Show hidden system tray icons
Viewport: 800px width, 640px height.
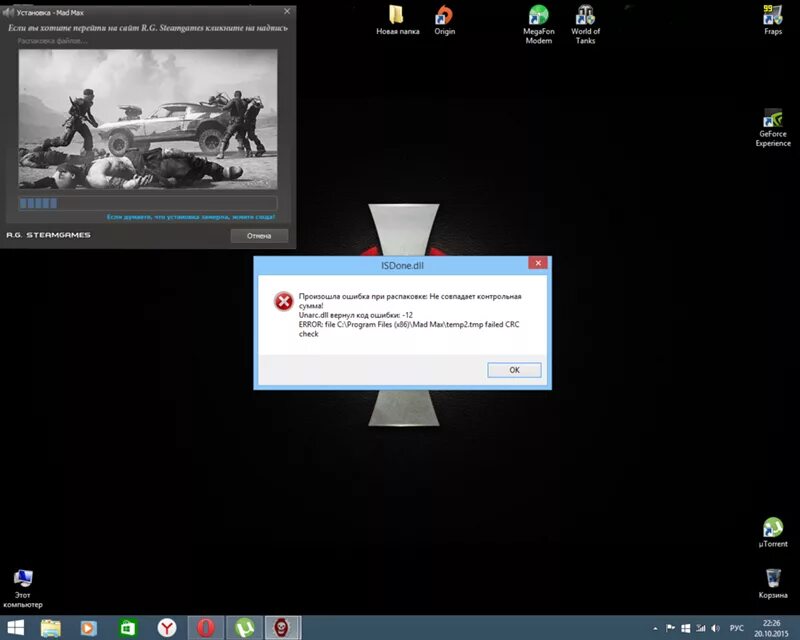coord(655,628)
